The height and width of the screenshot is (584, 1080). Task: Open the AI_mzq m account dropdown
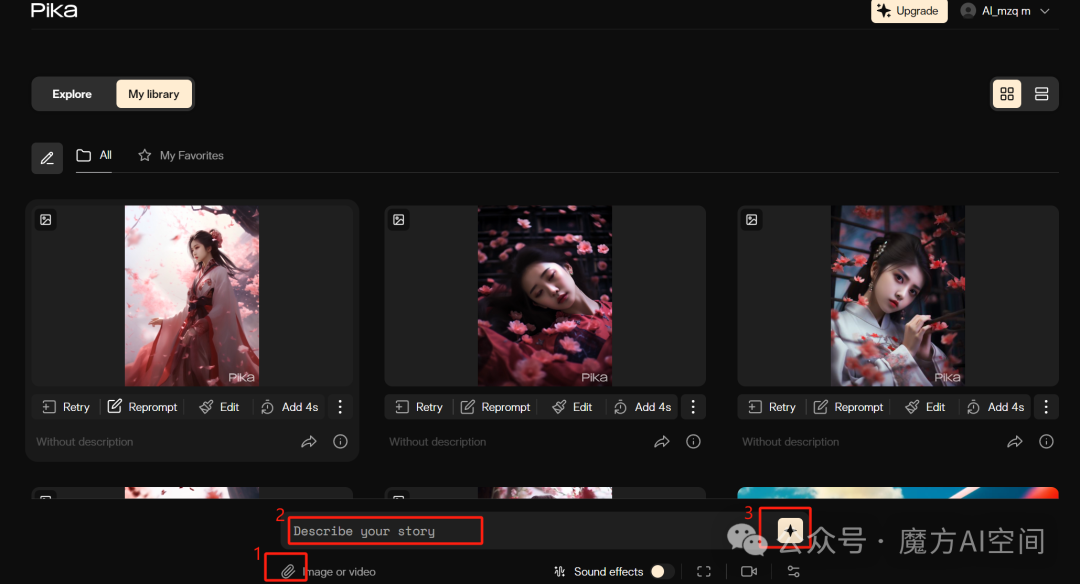click(1006, 11)
